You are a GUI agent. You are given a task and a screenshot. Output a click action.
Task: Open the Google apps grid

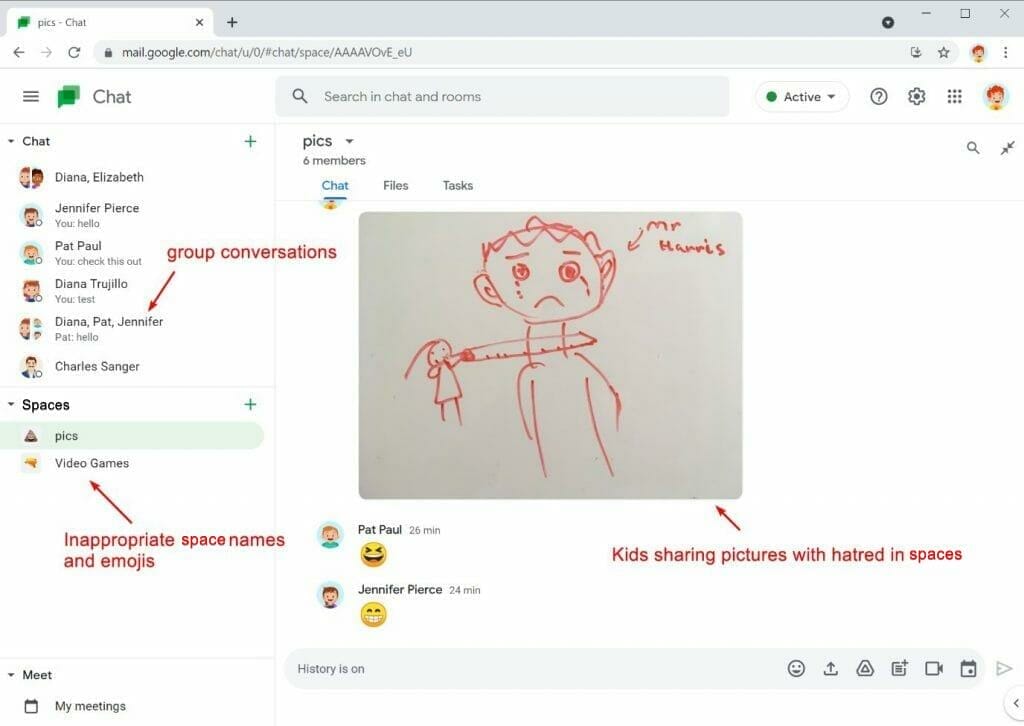click(954, 96)
